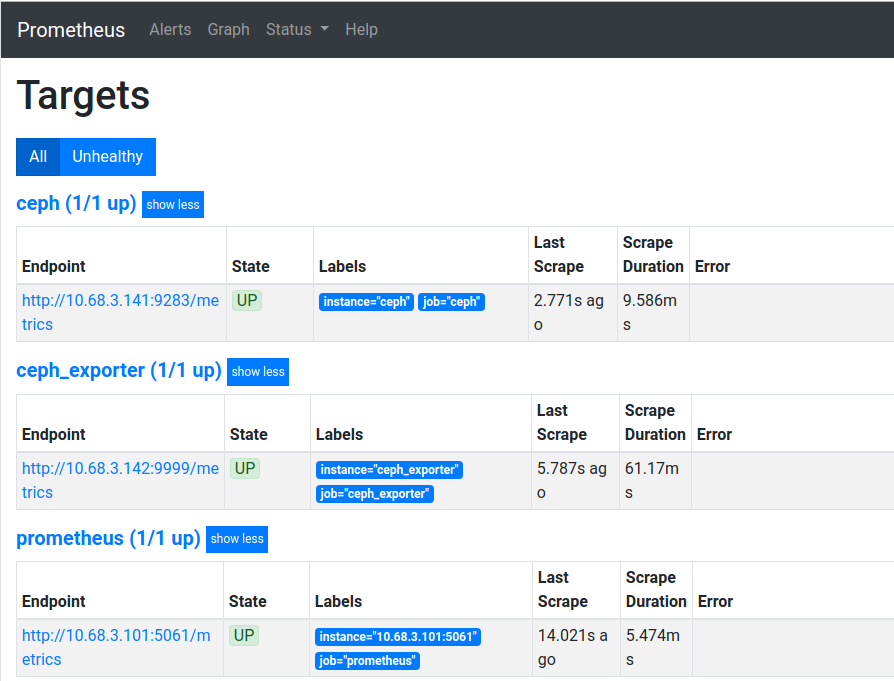Viewport: 894px width, 681px height.
Task: Open the ceph_exporter (1/1 up) heading link
Action: coord(119,371)
